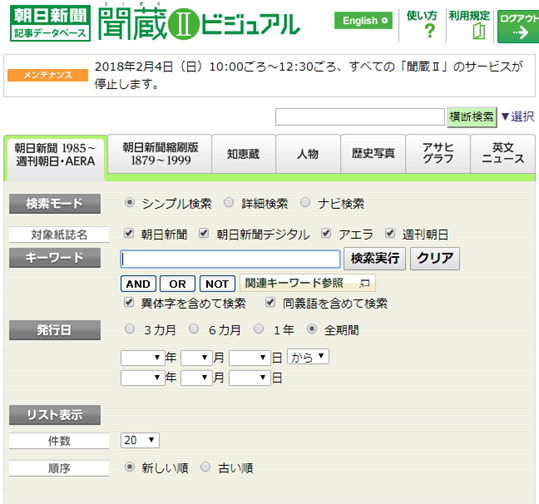This screenshot has width=539, height=504.
Task: Click the popup icon in 関連キーワード参照
Action: pyautogui.click(x=364, y=283)
